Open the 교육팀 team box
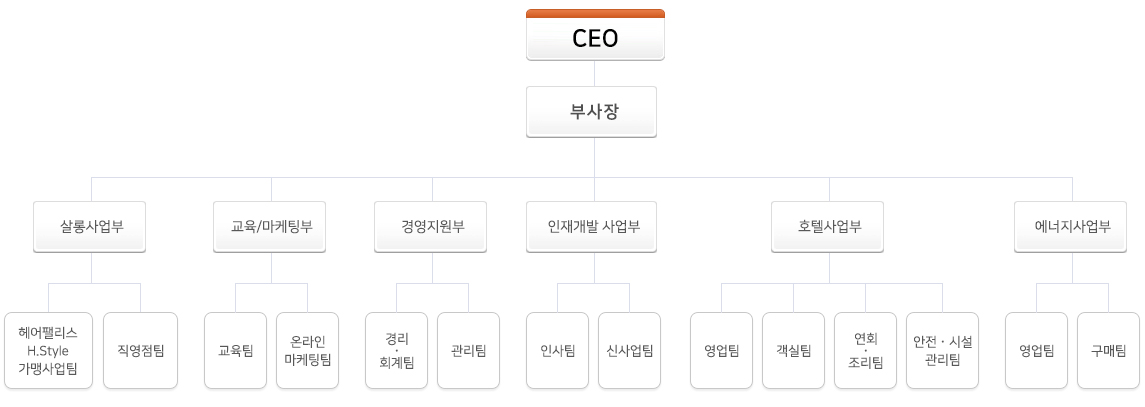This screenshot has height=407, width=1145. pos(235,351)
